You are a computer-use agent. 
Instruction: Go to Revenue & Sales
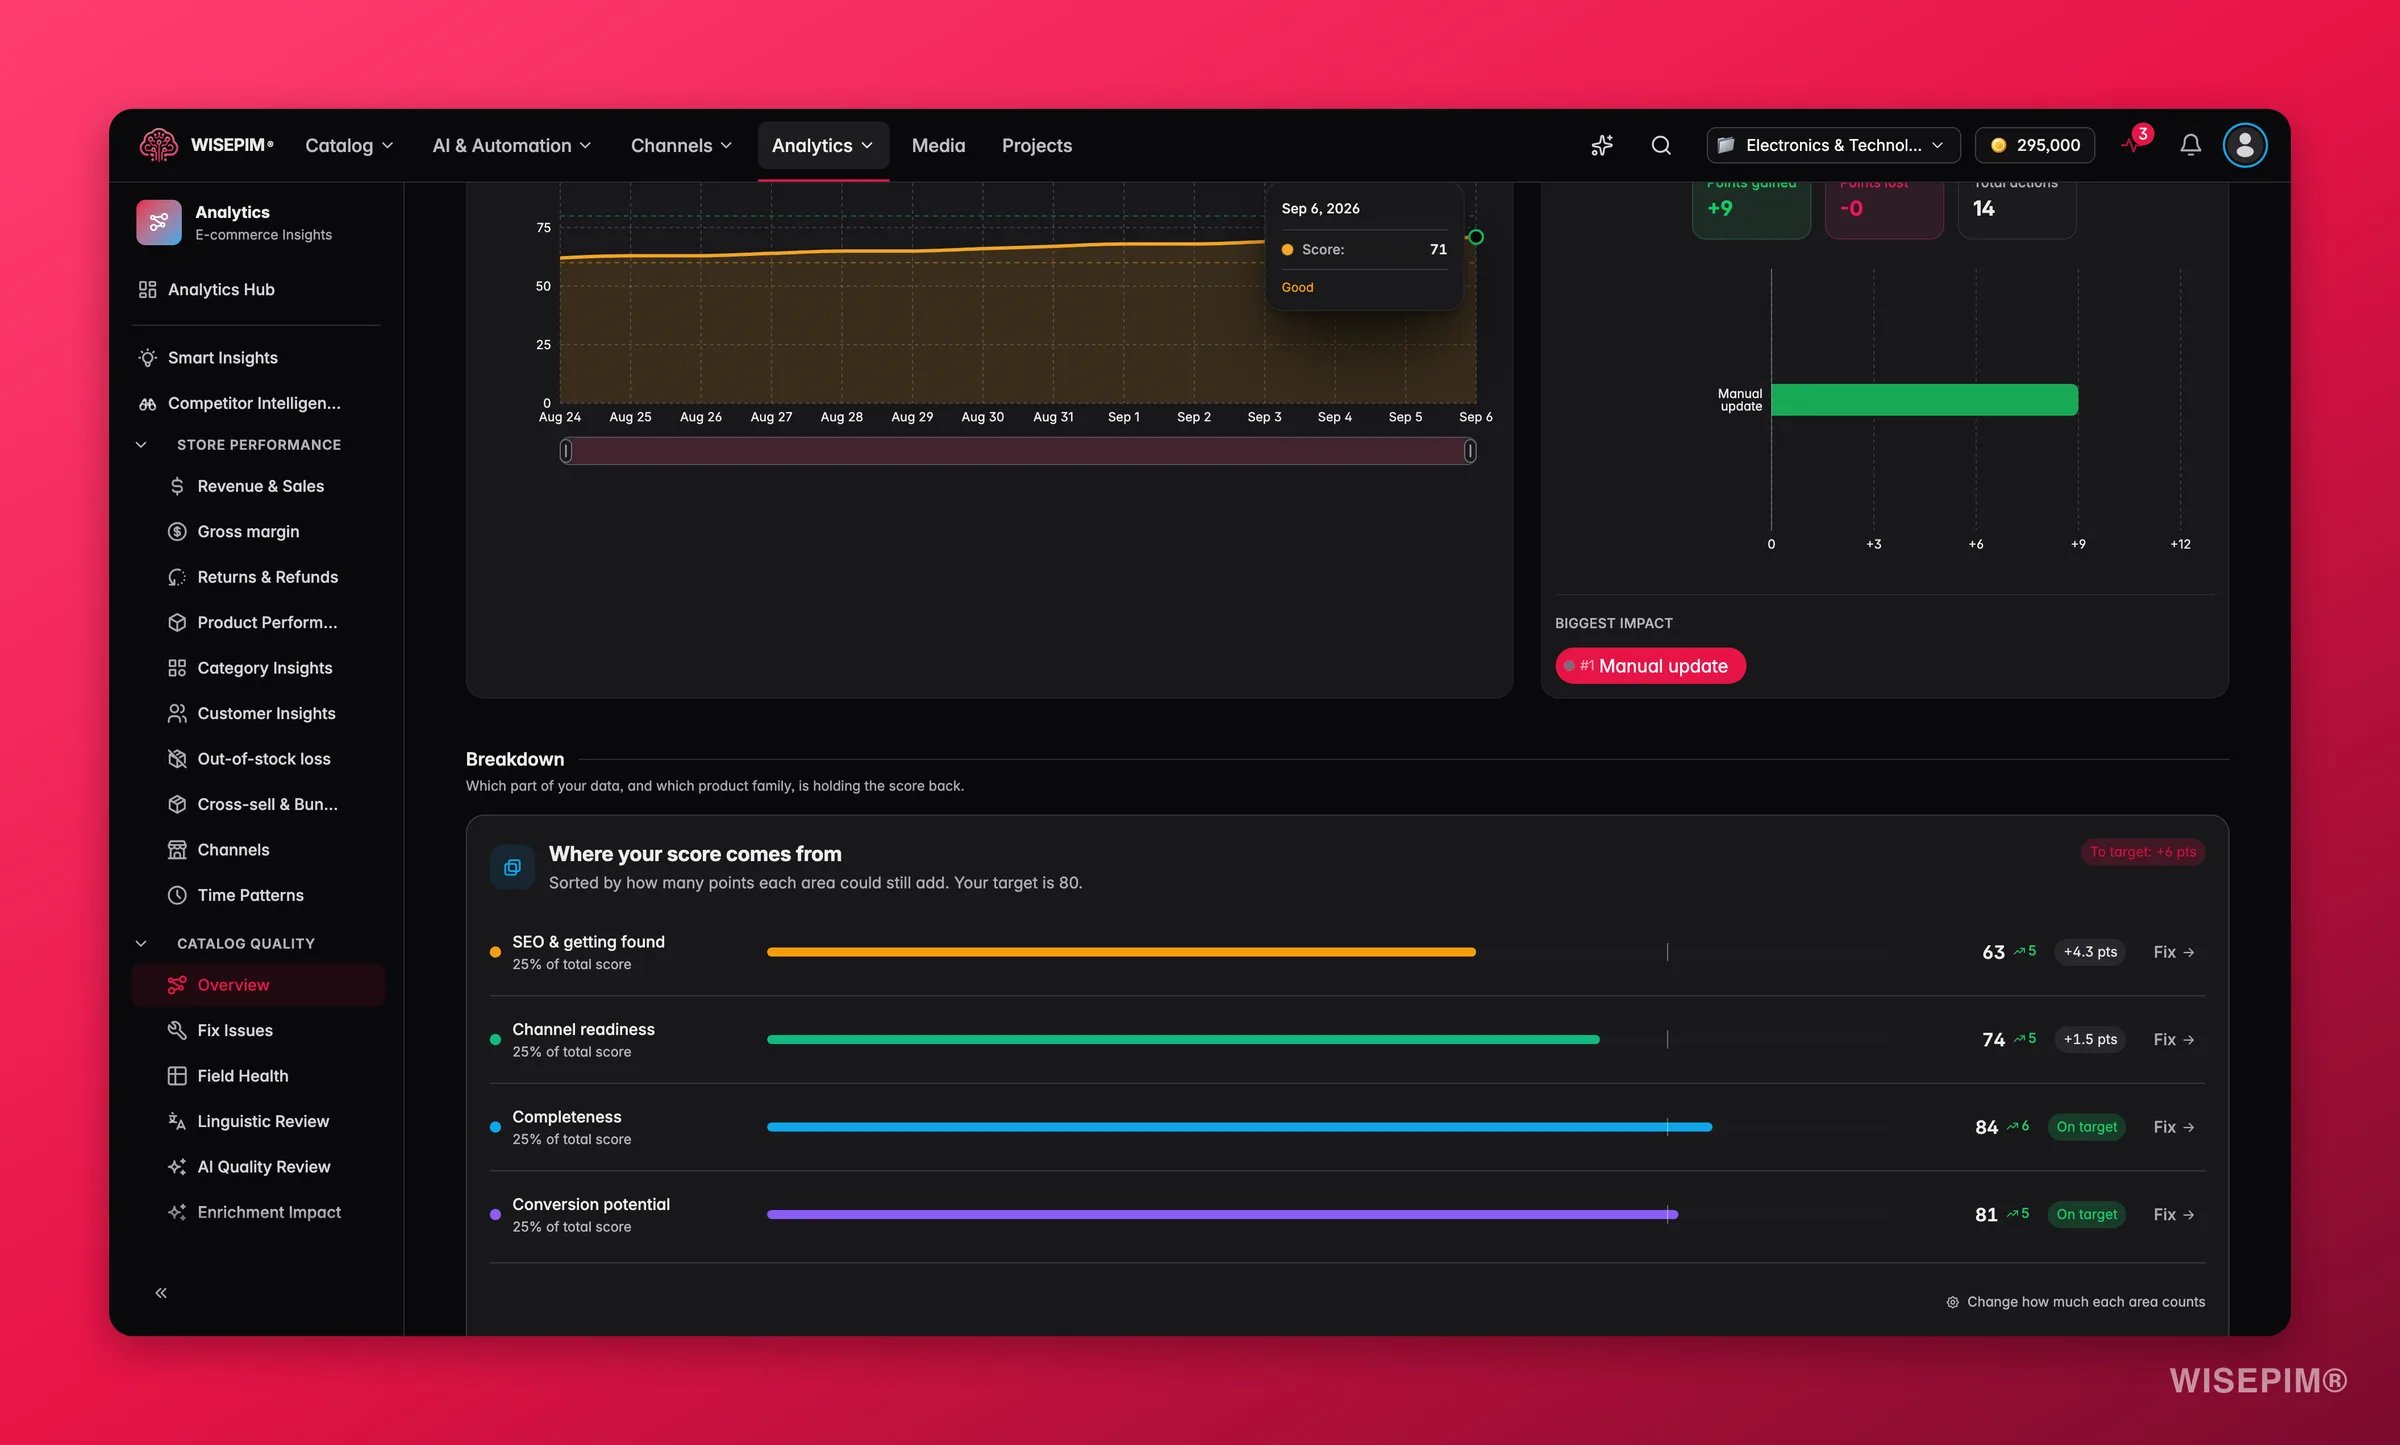(x=260, y=486)
